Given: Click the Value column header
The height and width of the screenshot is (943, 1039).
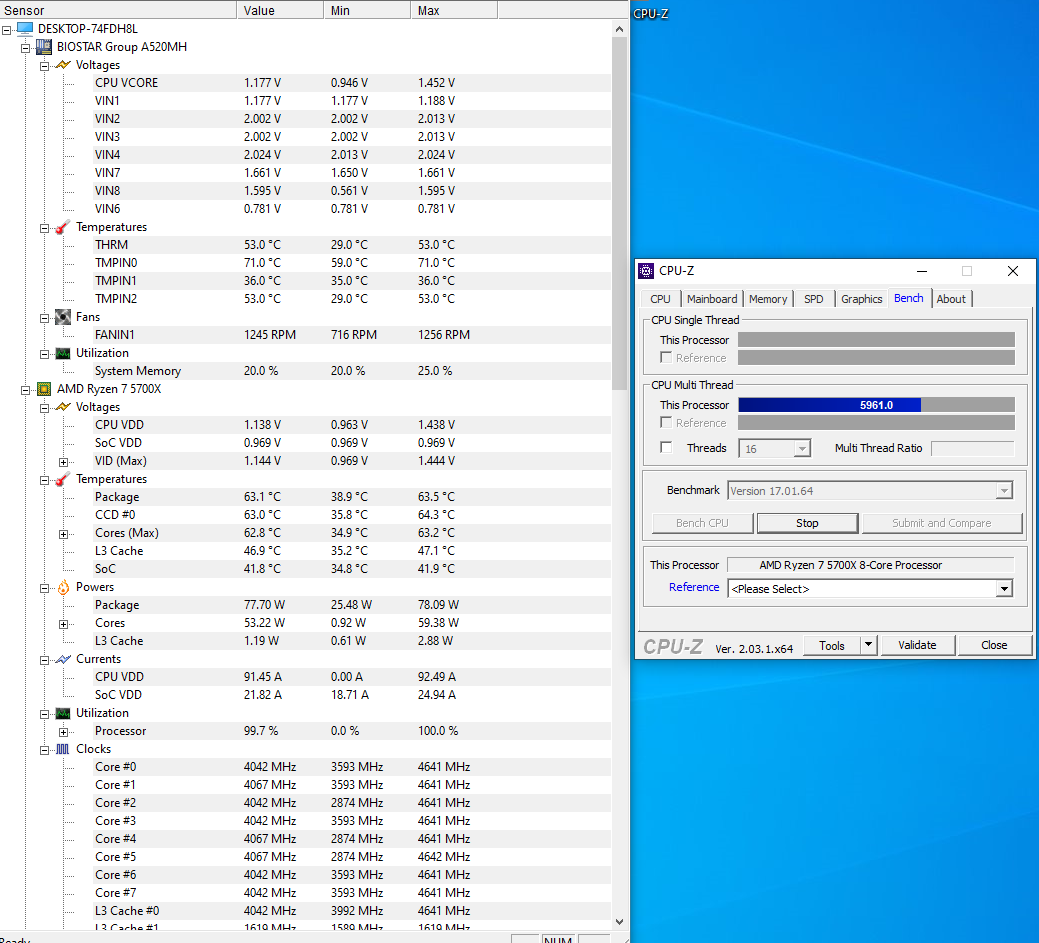Looking at the screenshot, I should (x=280, y=10).
